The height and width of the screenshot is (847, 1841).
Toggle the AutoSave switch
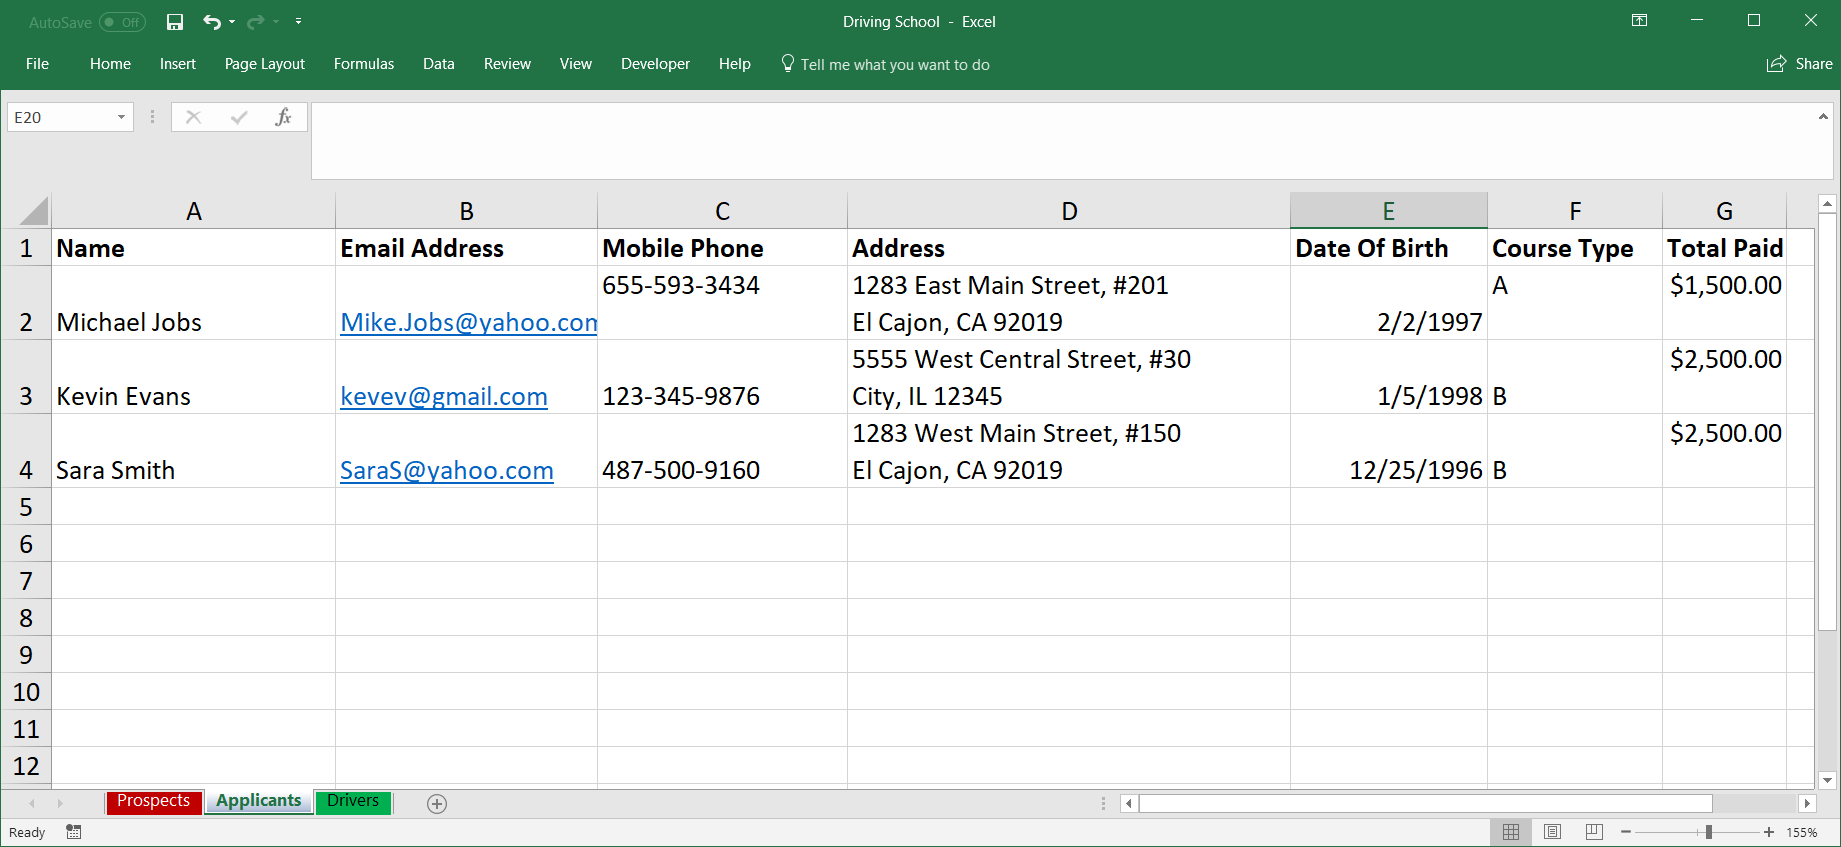pos(122,22)
